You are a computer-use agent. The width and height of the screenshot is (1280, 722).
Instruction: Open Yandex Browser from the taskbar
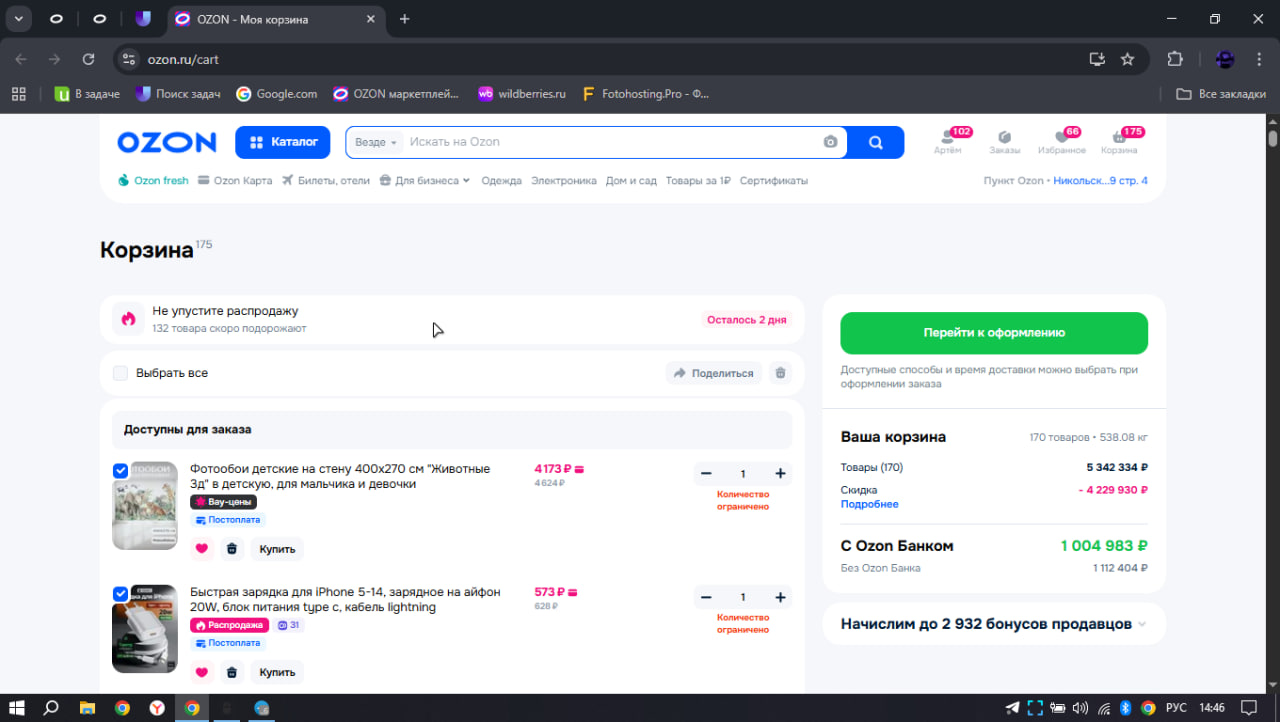click(157, 708)
